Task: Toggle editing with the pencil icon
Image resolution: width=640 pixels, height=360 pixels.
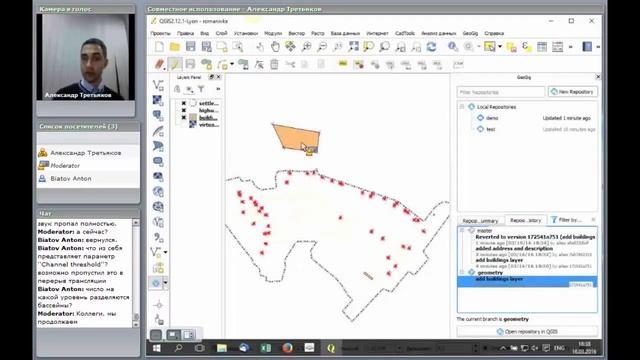Action: pos(175,64)
